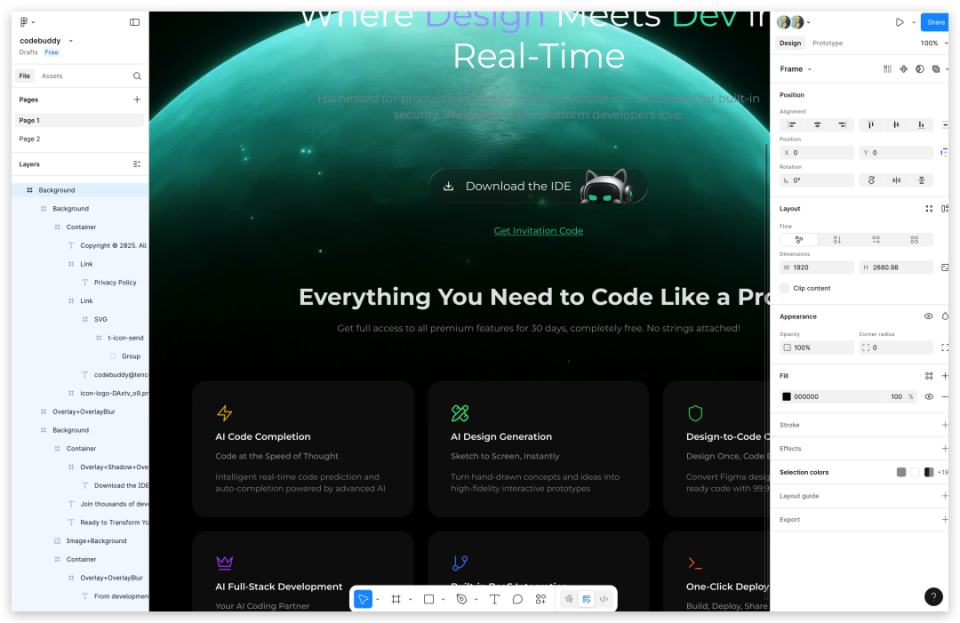Add an Effect with its plus button
The width and height of the screenshot is (960, 623).
945,449
